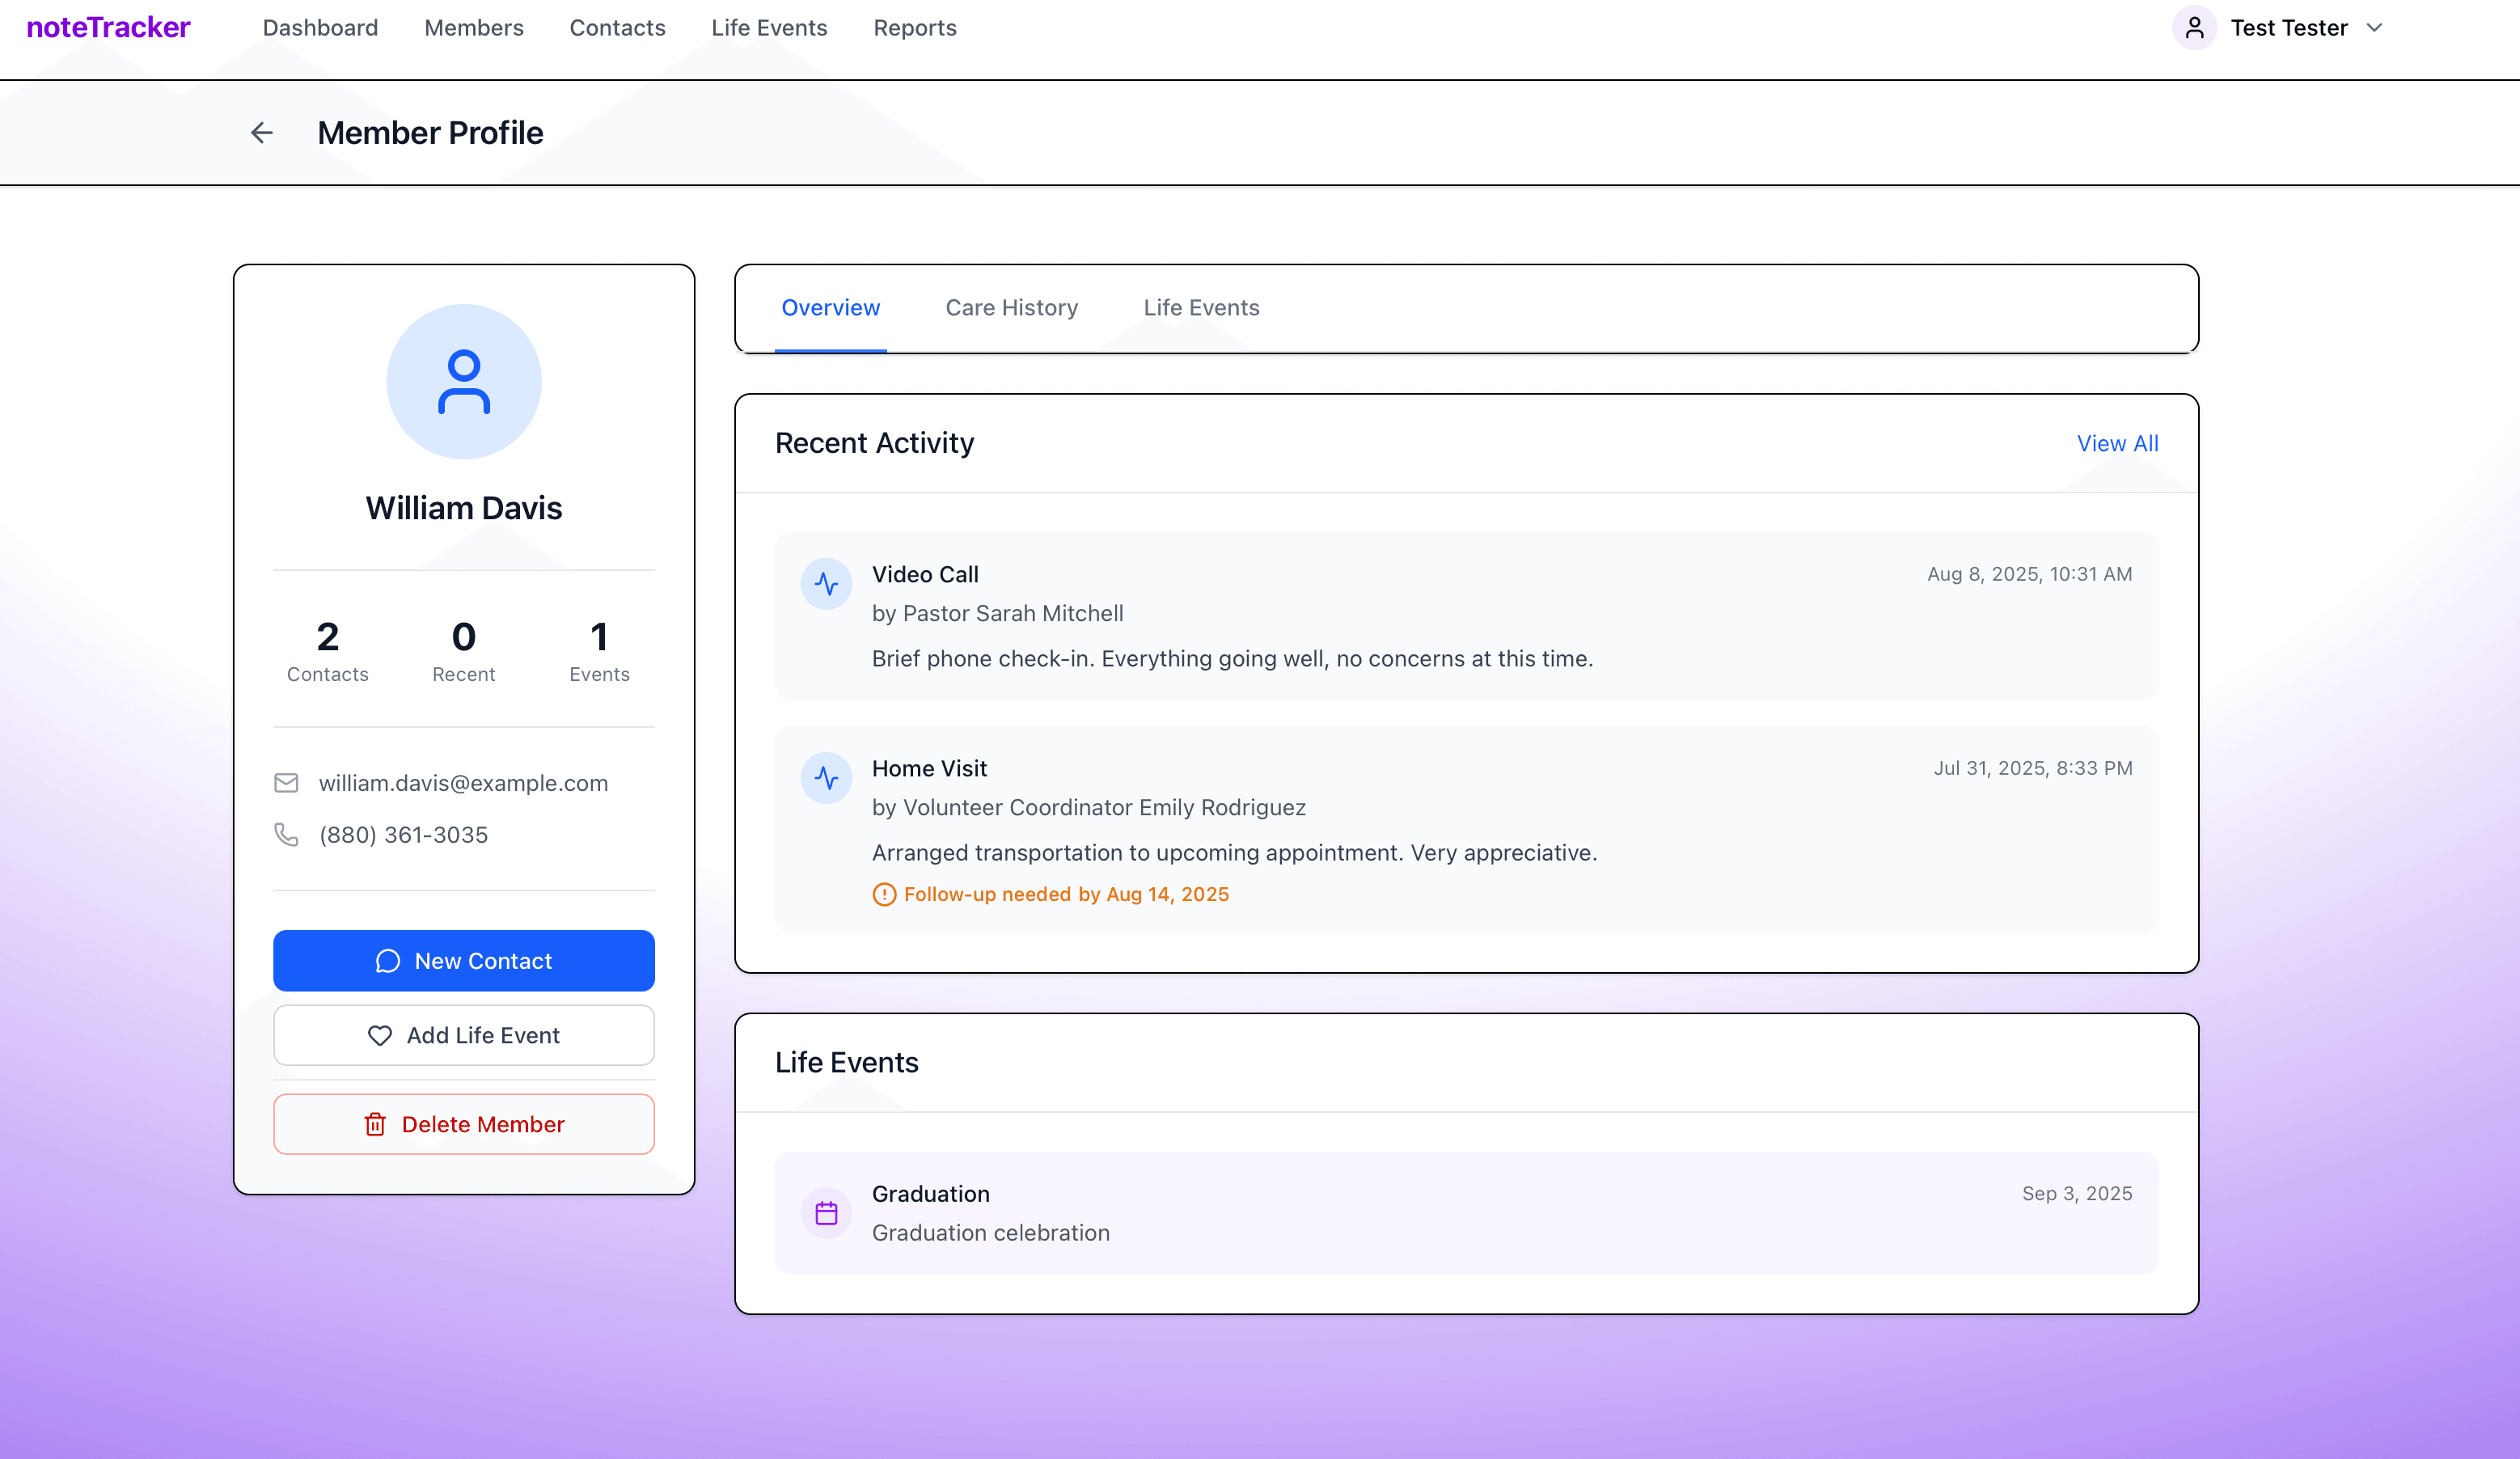Click the user avatar icon in header

click(2195, 28)
